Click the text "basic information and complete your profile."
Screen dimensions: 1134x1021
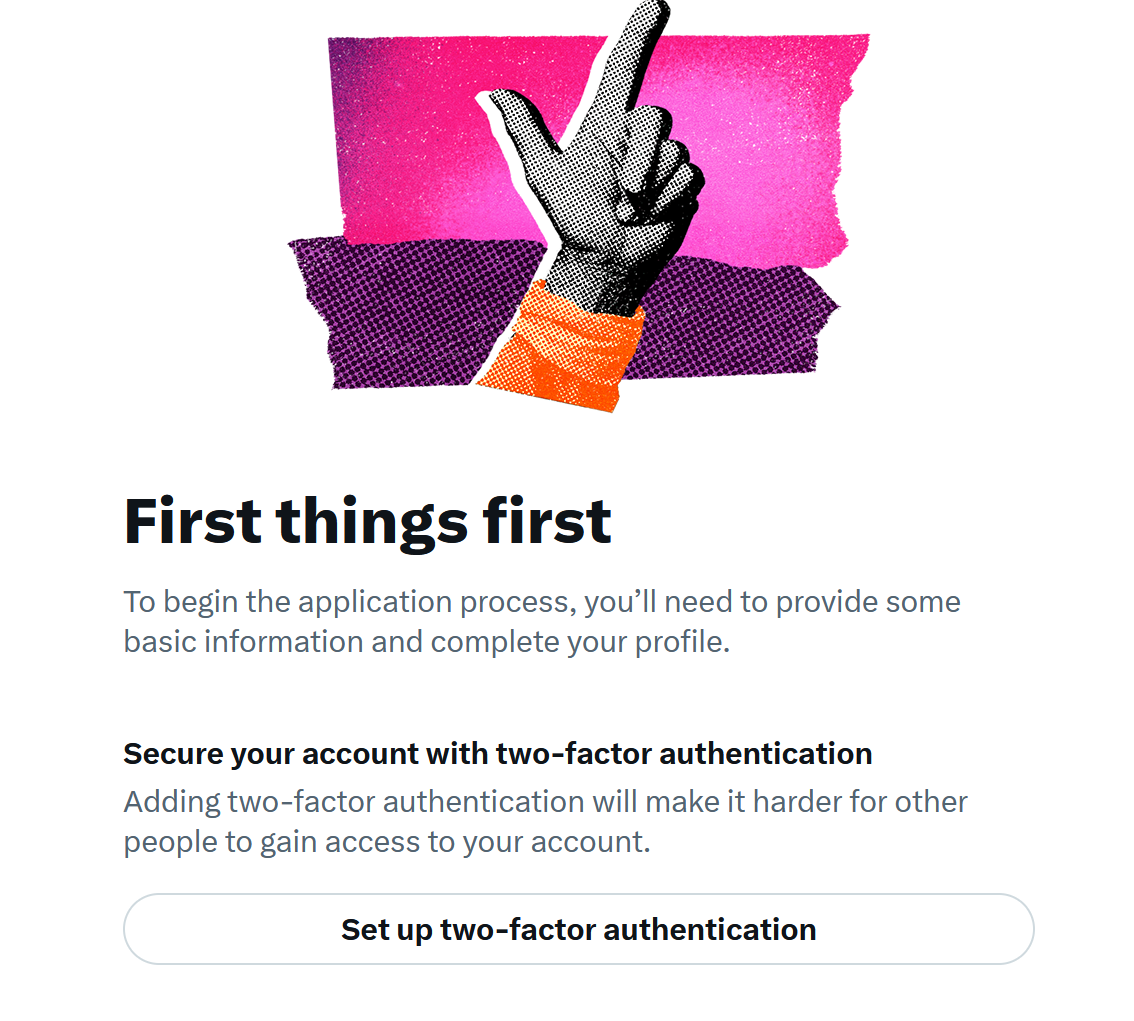(x=427, y=642)
